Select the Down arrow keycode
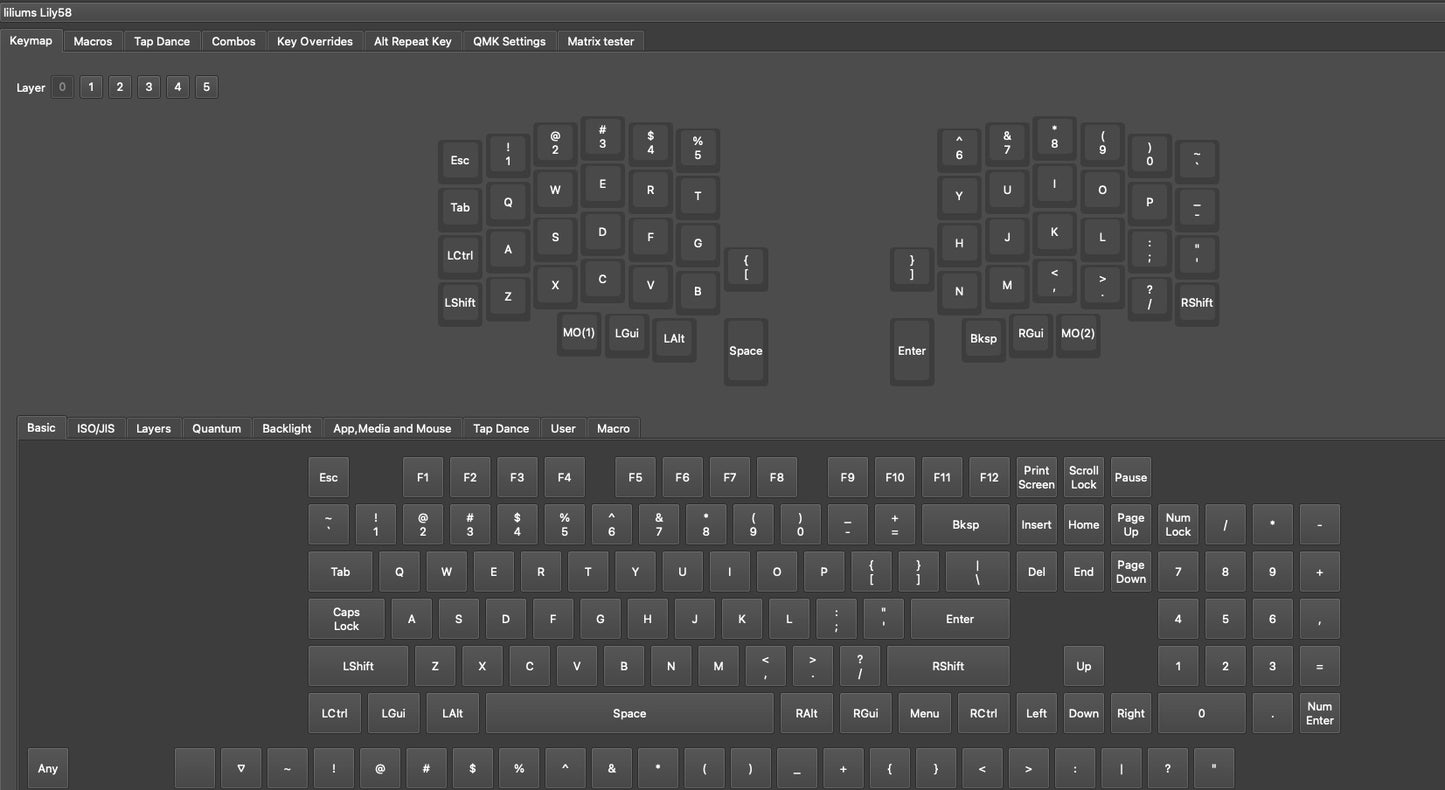This screenshot has width=1445, height=790. pyautogui.click(x=1084, y=713)
